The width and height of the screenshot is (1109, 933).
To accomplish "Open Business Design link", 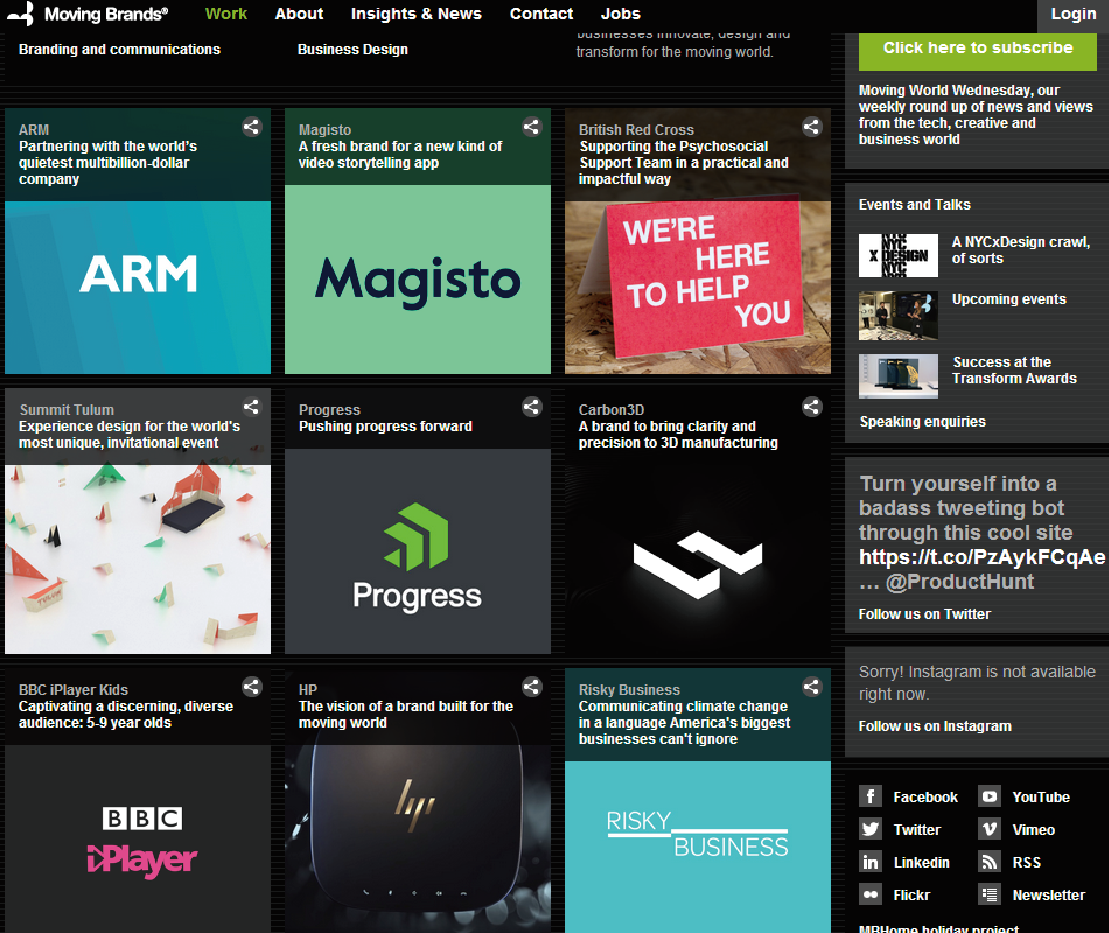I will (x=352, y=50).
